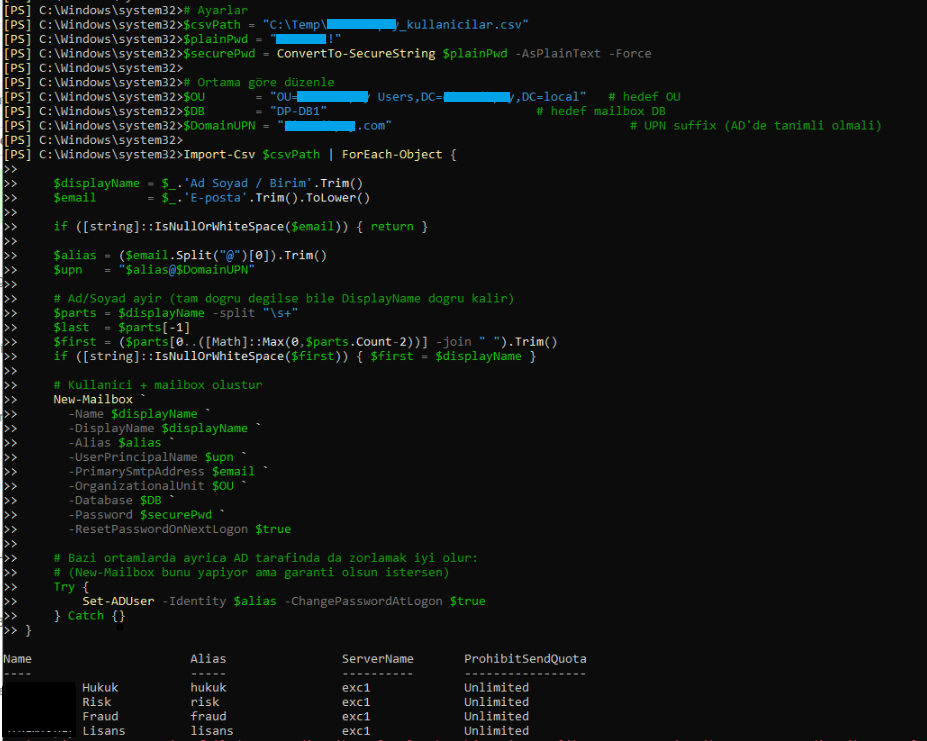
Task: Click the ProhibitSendQuota column header
Action: (525, 659)
